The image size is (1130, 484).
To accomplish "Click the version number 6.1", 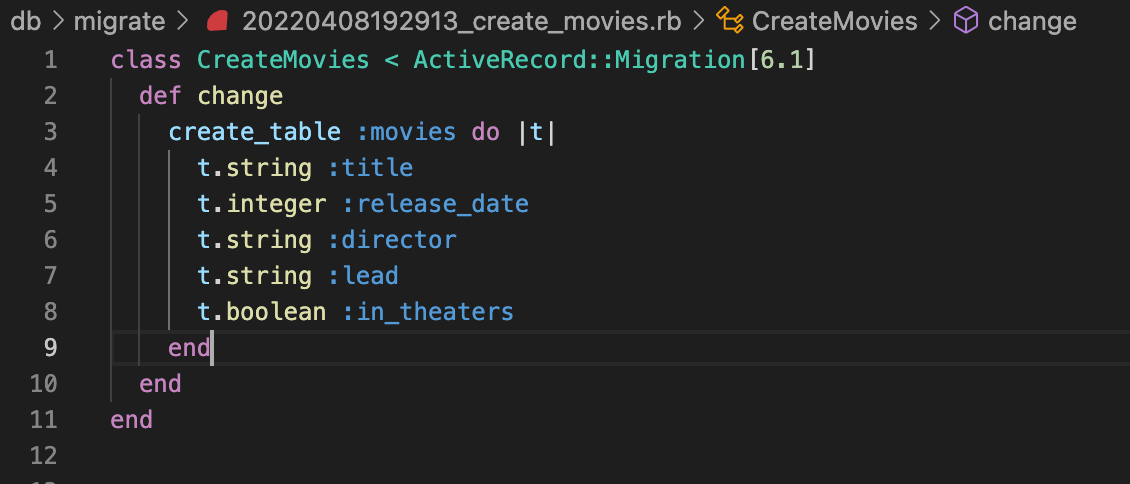I will [x=780, y=60].
